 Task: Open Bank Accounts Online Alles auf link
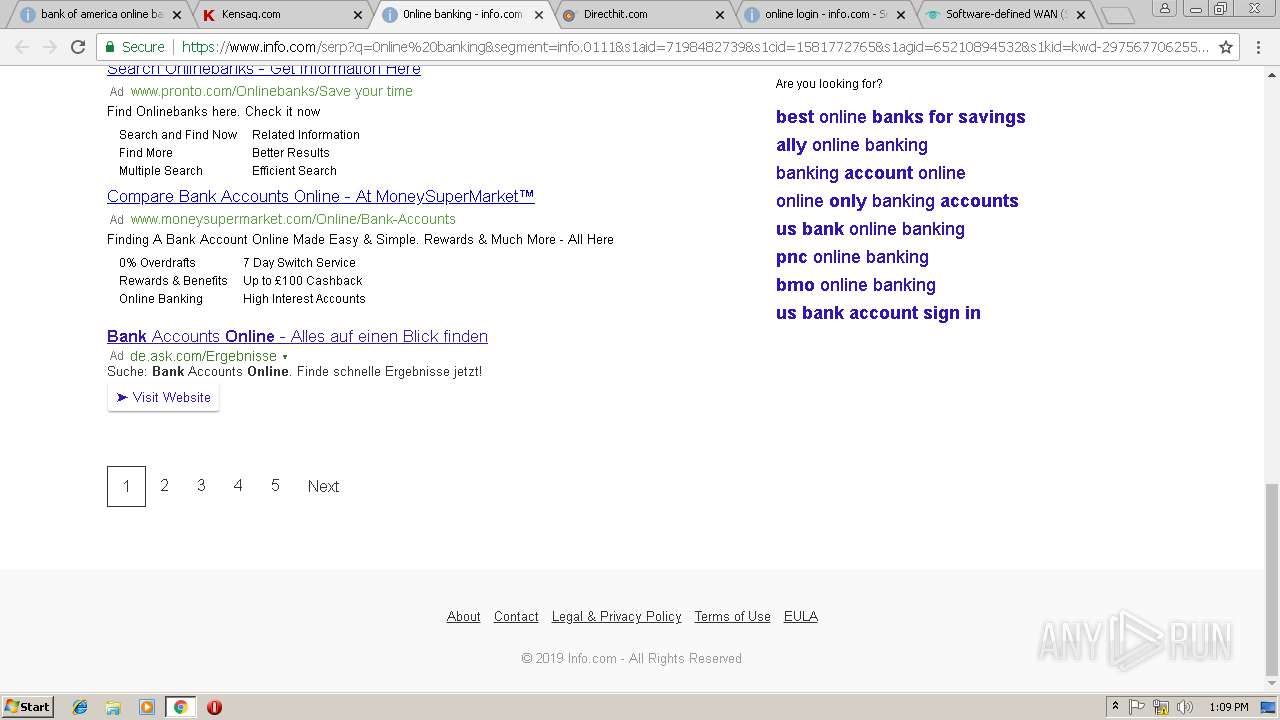click(x=297, y=337)
